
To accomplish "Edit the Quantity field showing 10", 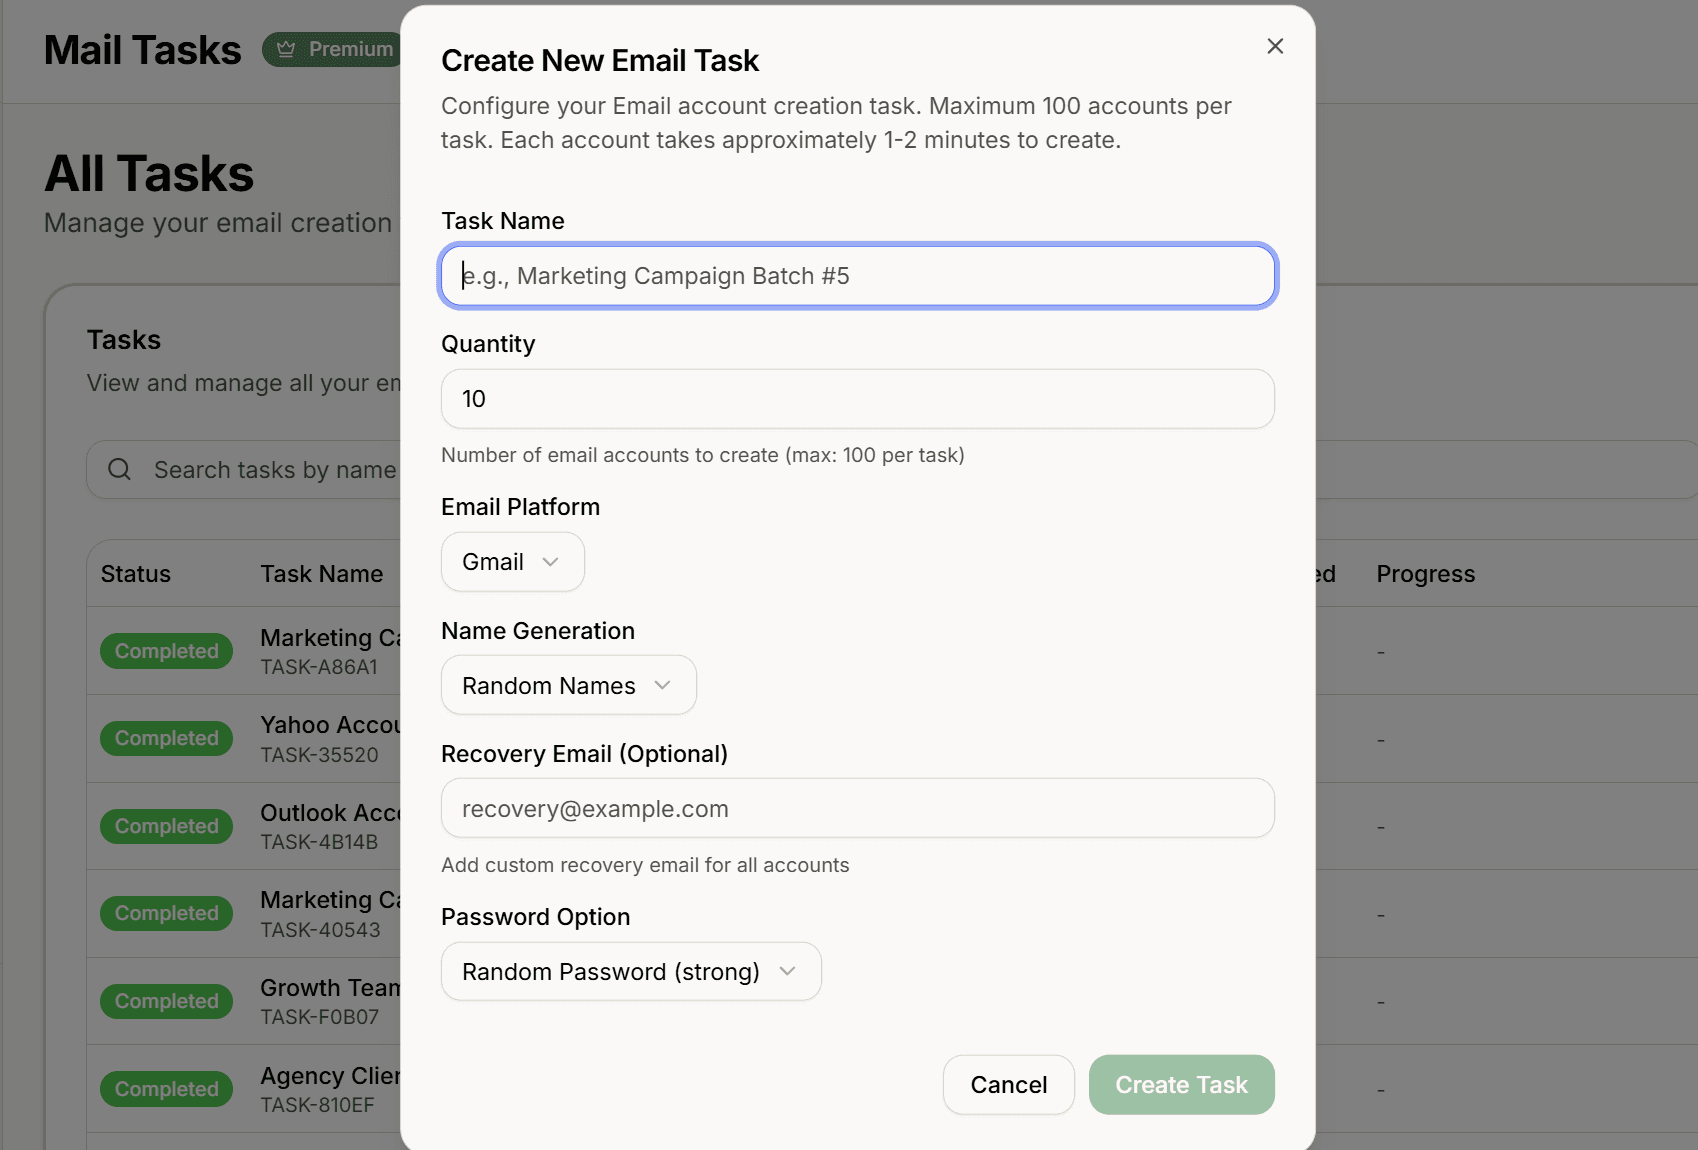I will 858,399.
